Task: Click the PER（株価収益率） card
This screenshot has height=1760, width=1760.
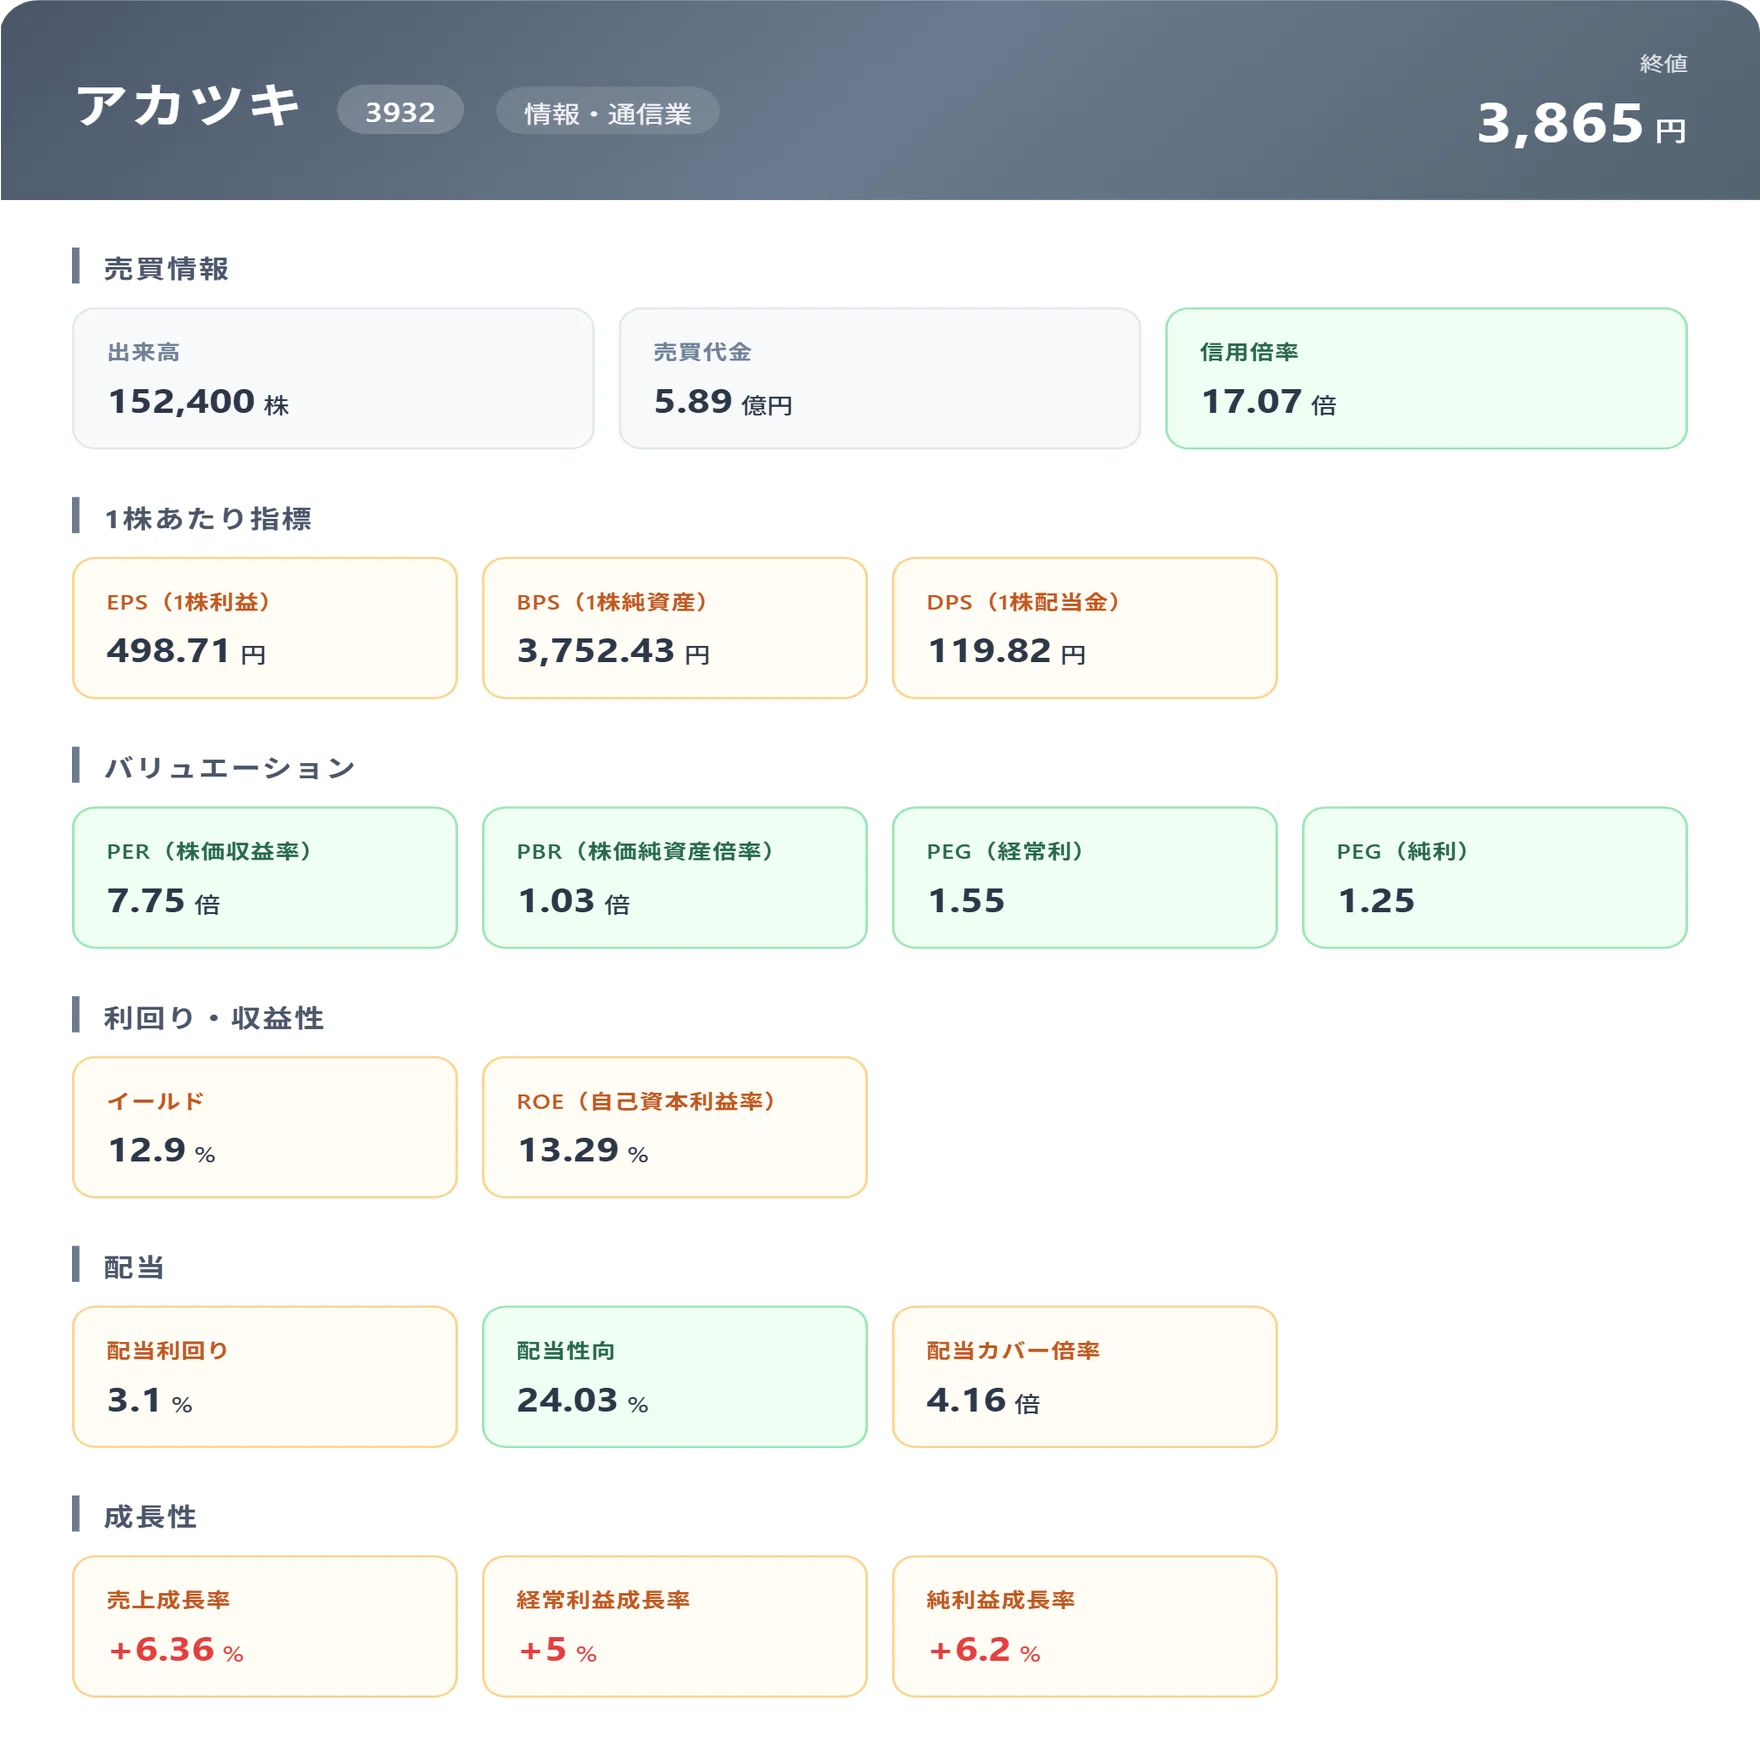Action: click(265, 877)
